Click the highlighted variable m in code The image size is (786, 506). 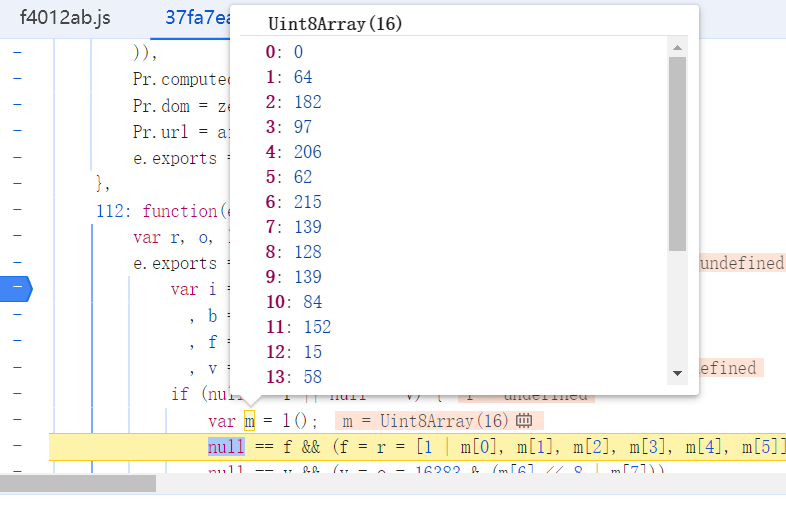click(x=250, y=420)
